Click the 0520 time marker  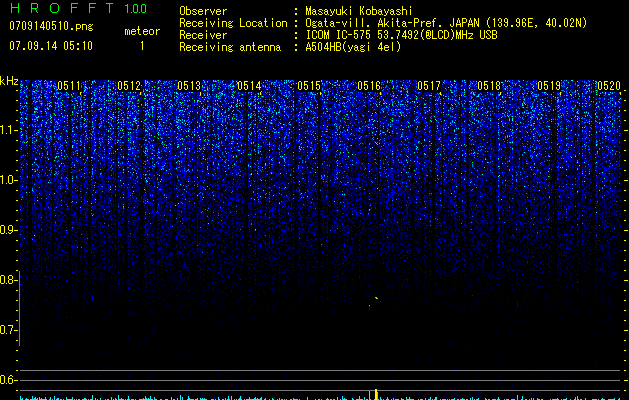pyautogui.click(x=609, y=86)
